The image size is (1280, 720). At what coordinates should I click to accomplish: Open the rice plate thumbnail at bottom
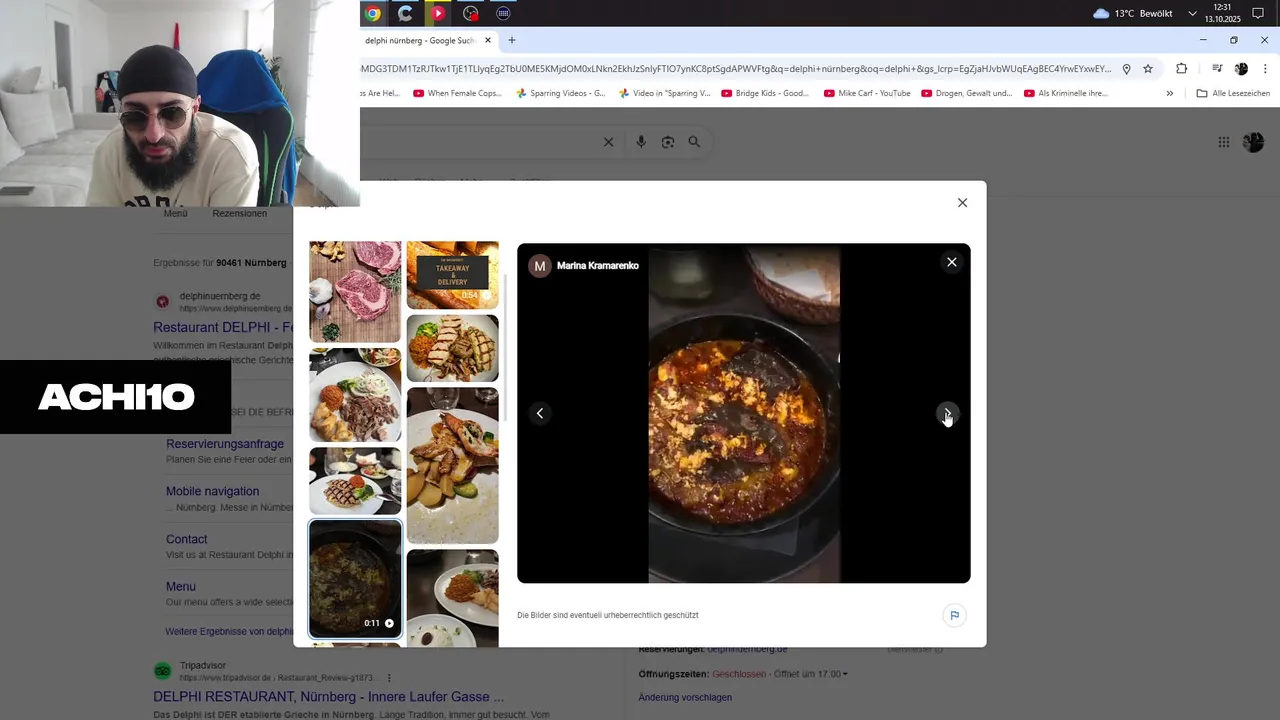tap(452, 597)
